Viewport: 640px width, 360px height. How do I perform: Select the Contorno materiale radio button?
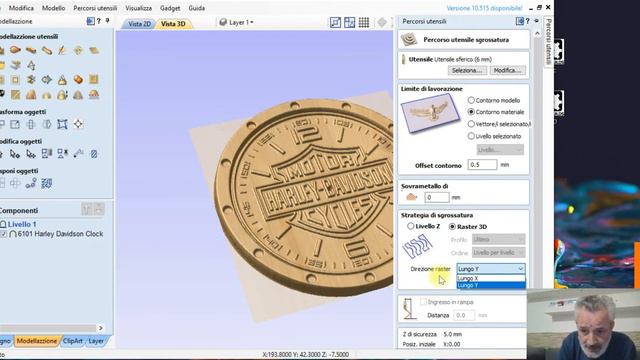tap(471, 112)
